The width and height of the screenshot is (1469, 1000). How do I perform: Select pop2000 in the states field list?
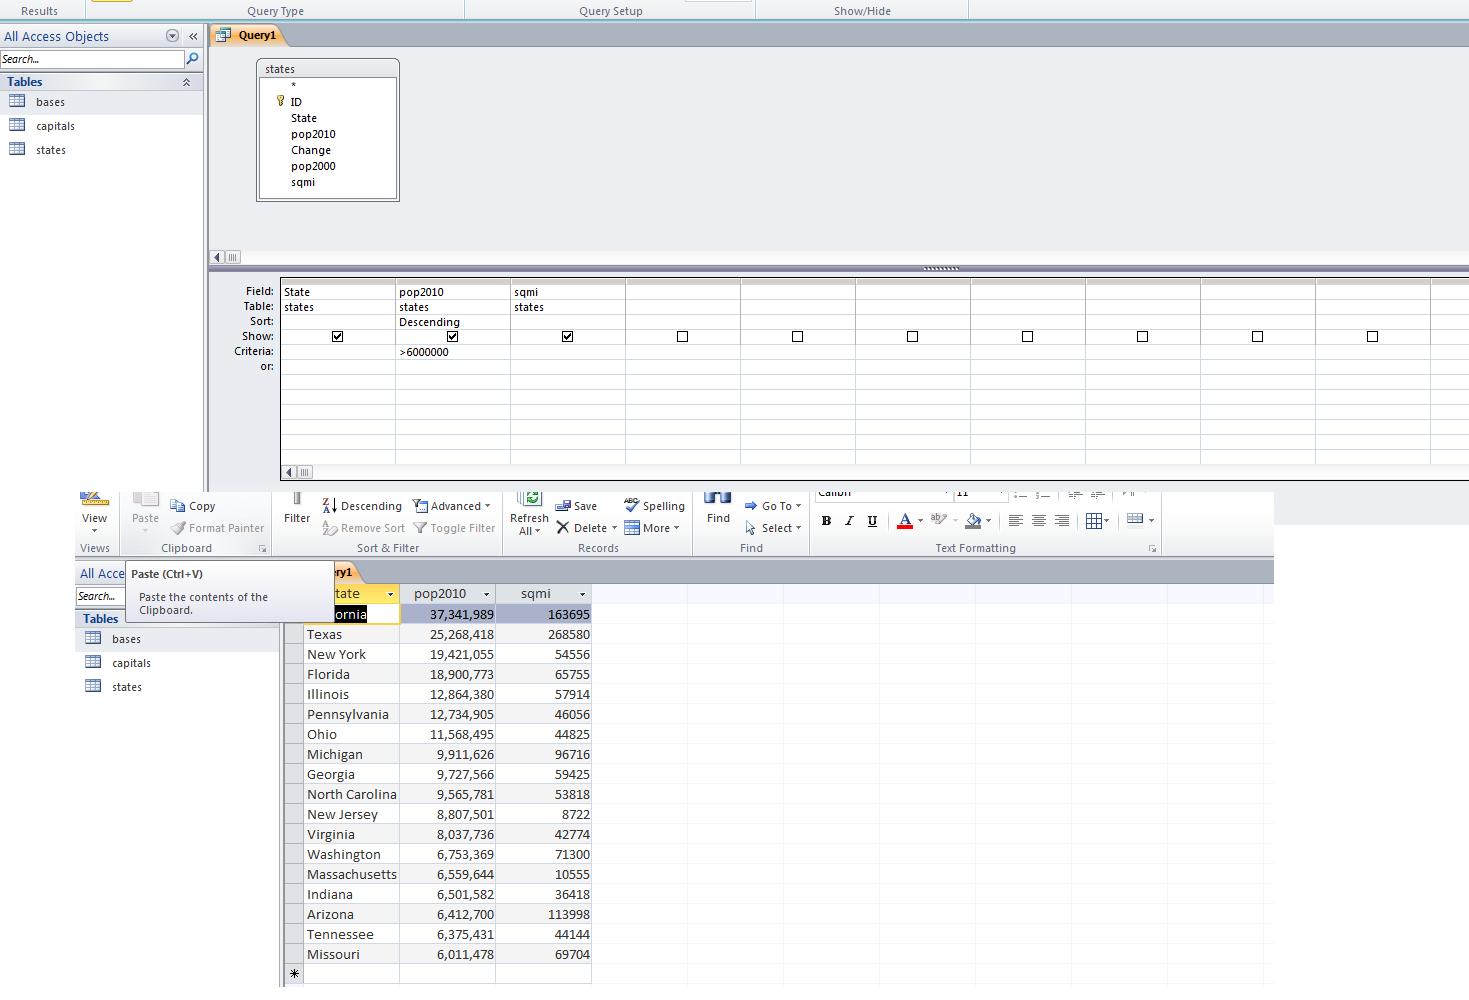pyautogui.click(x=313, y=166)
